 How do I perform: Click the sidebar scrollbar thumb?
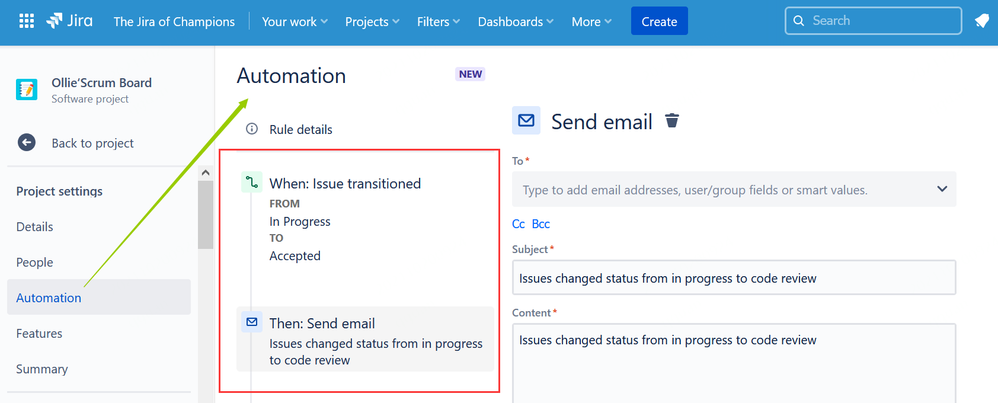coord(206,215)
